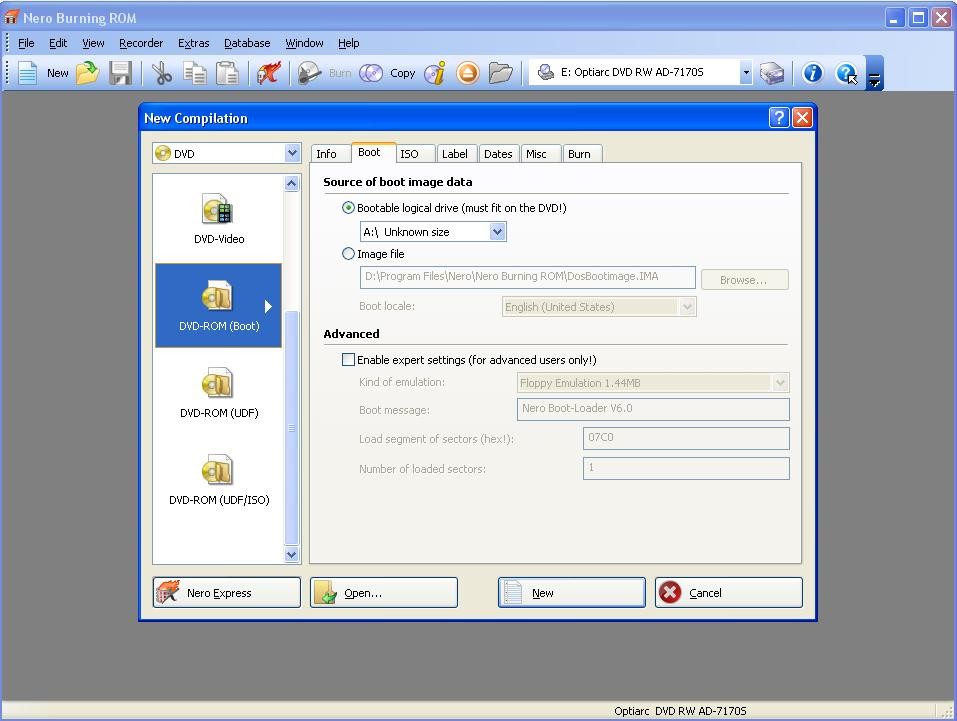The height and width of the screenshot is (721, 957).
Task: Click the orange Eject disc icon
Action: click(468, 73)
